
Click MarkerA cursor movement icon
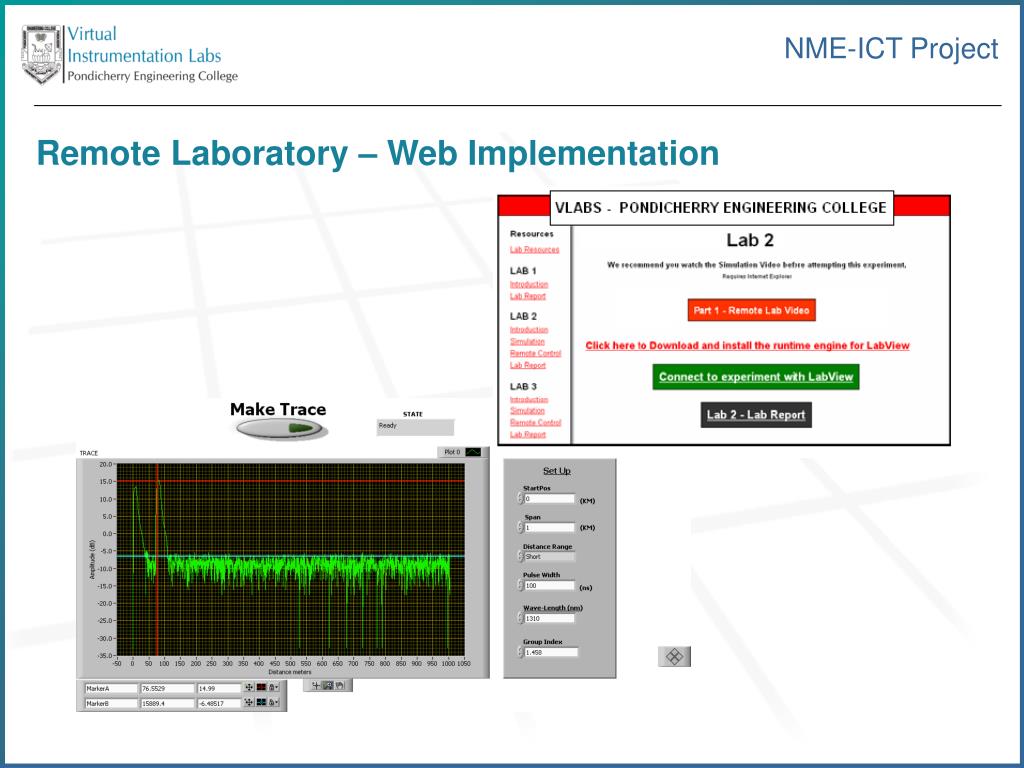[249, 688]
